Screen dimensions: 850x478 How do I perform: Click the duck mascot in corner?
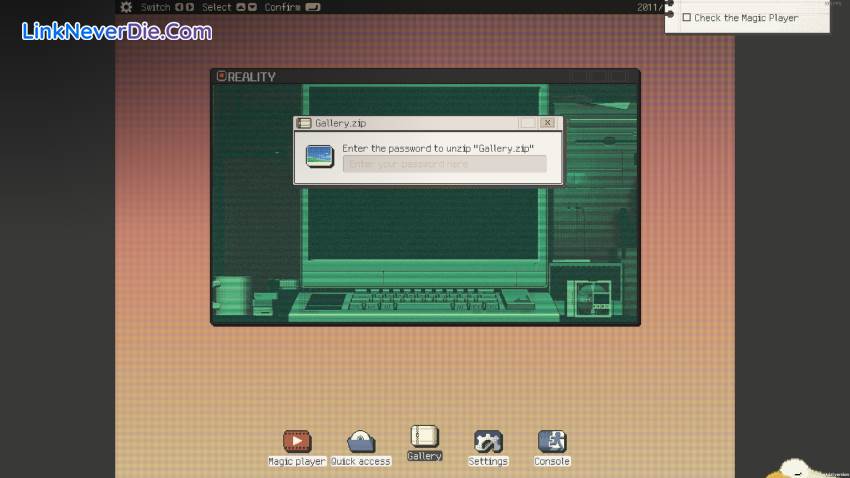(797, 468)
